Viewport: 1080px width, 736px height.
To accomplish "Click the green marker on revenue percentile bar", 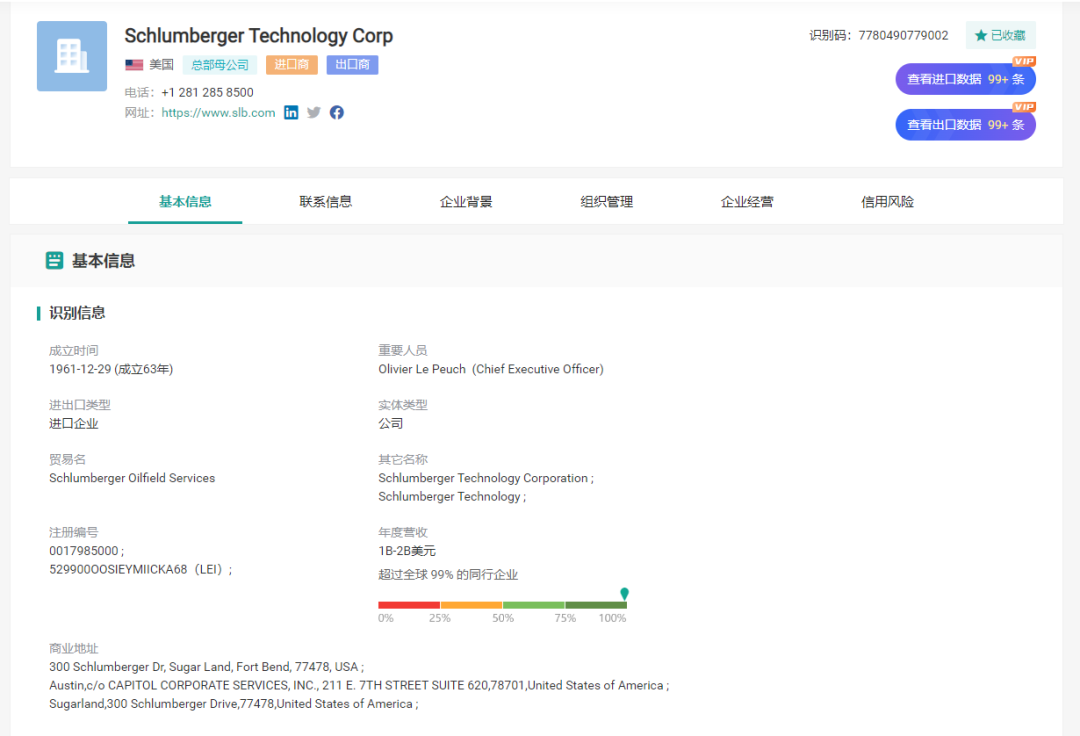I will click(624, 593).
